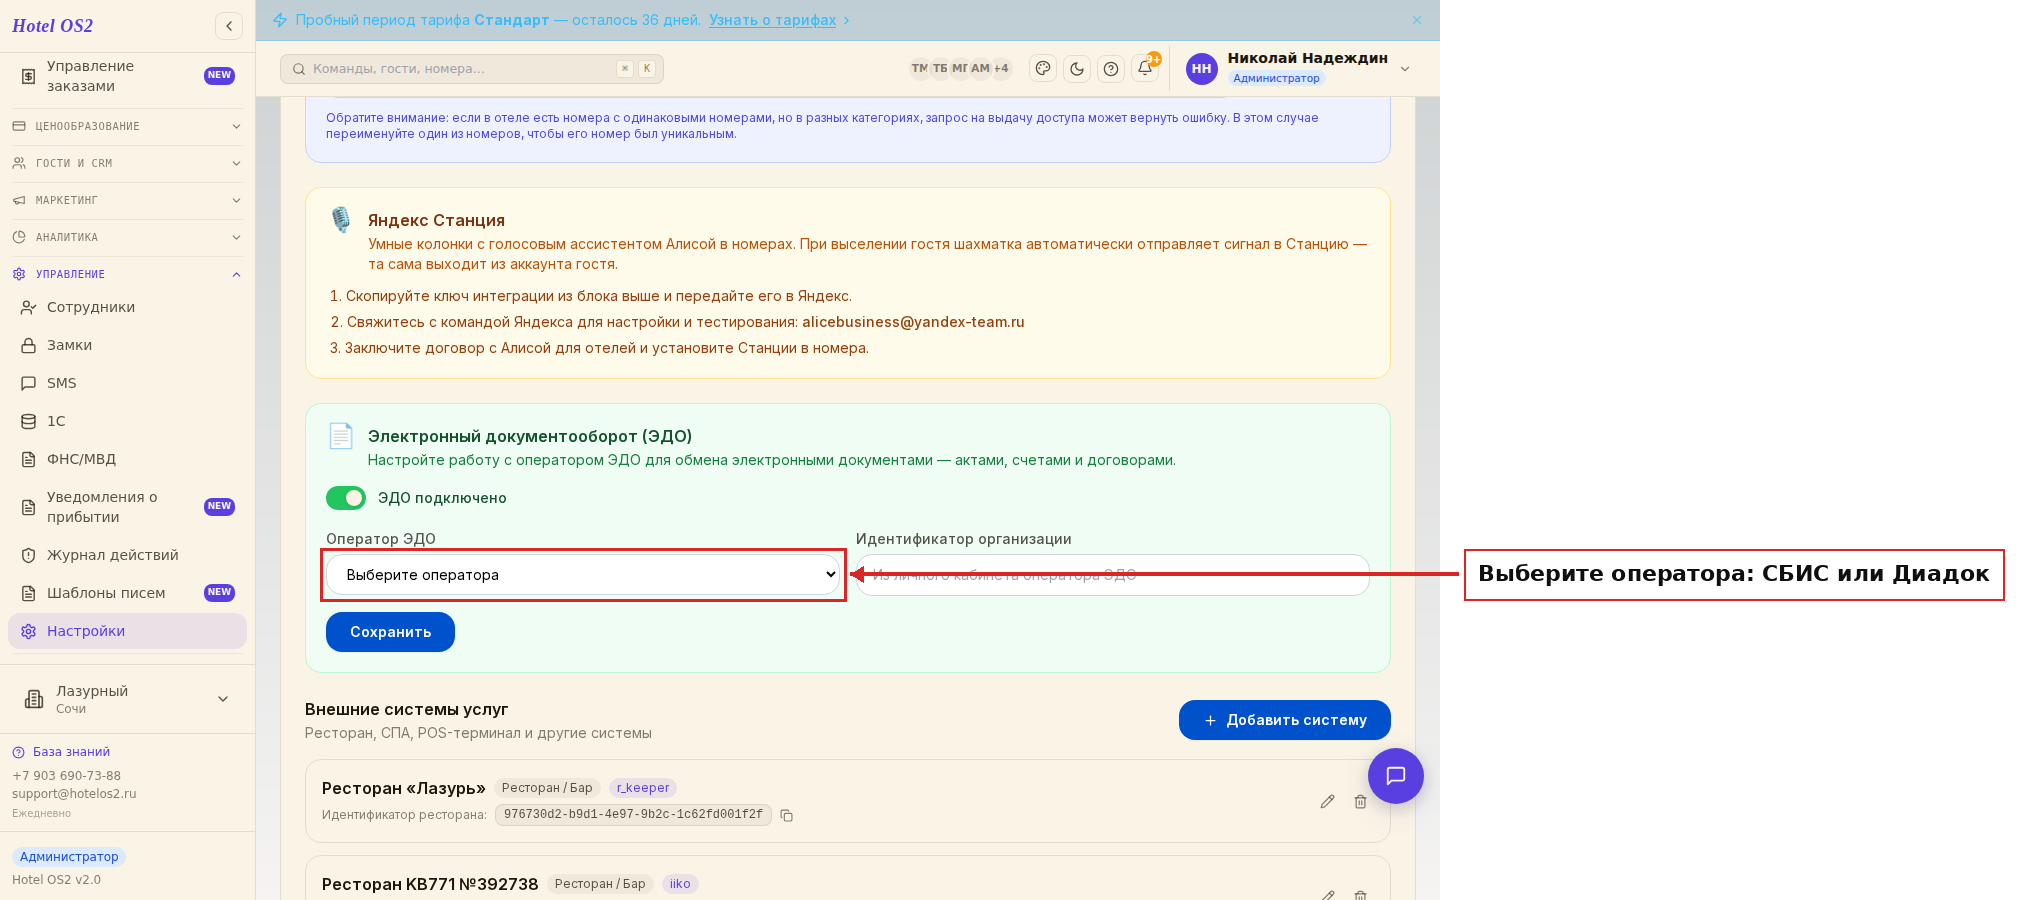Click iiko tag on Ресторан КВ771
Image resolution: width=2028 pixels, height=900 pixels.
[x=680, y=884]
